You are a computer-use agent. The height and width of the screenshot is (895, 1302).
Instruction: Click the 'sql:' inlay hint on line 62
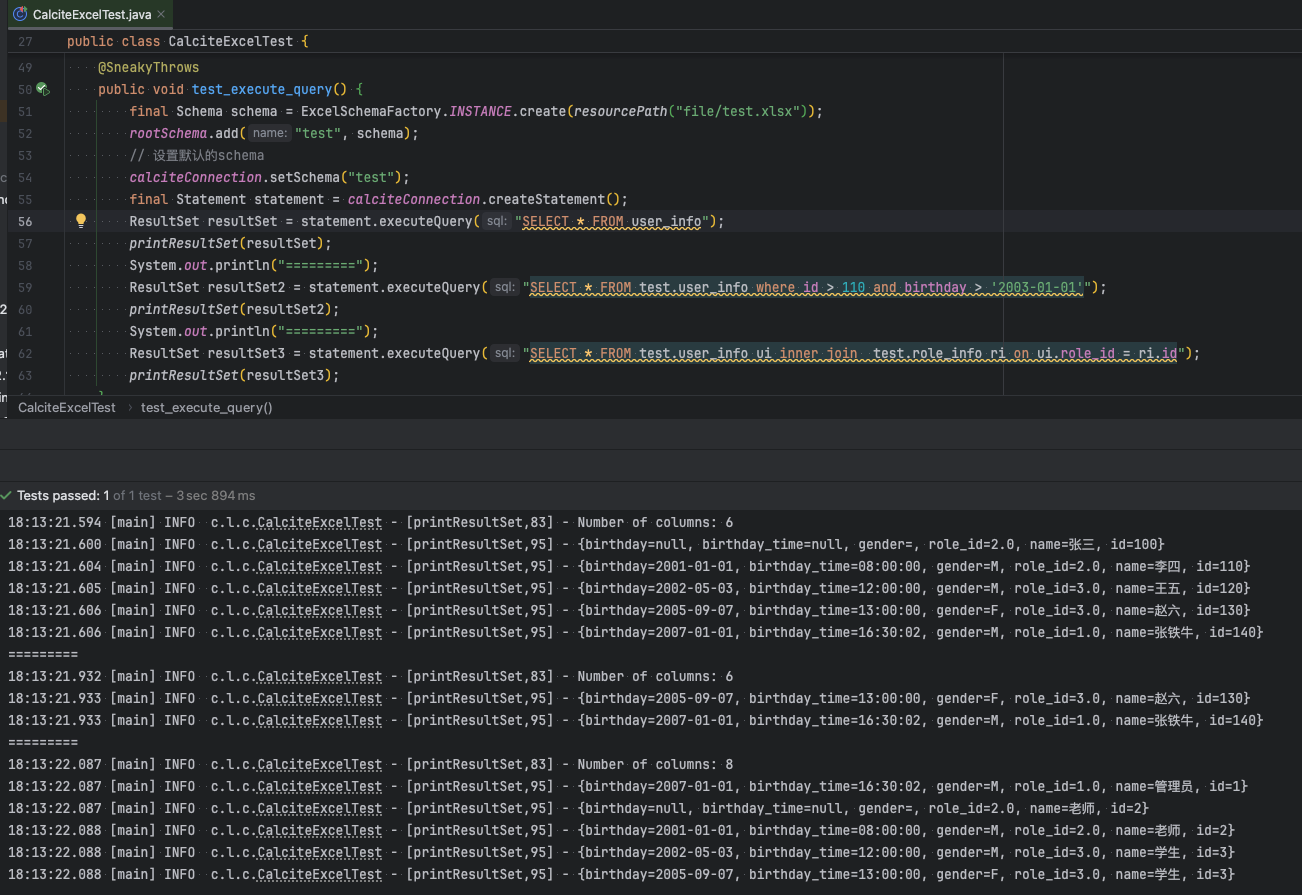click(x=504, y=353)
